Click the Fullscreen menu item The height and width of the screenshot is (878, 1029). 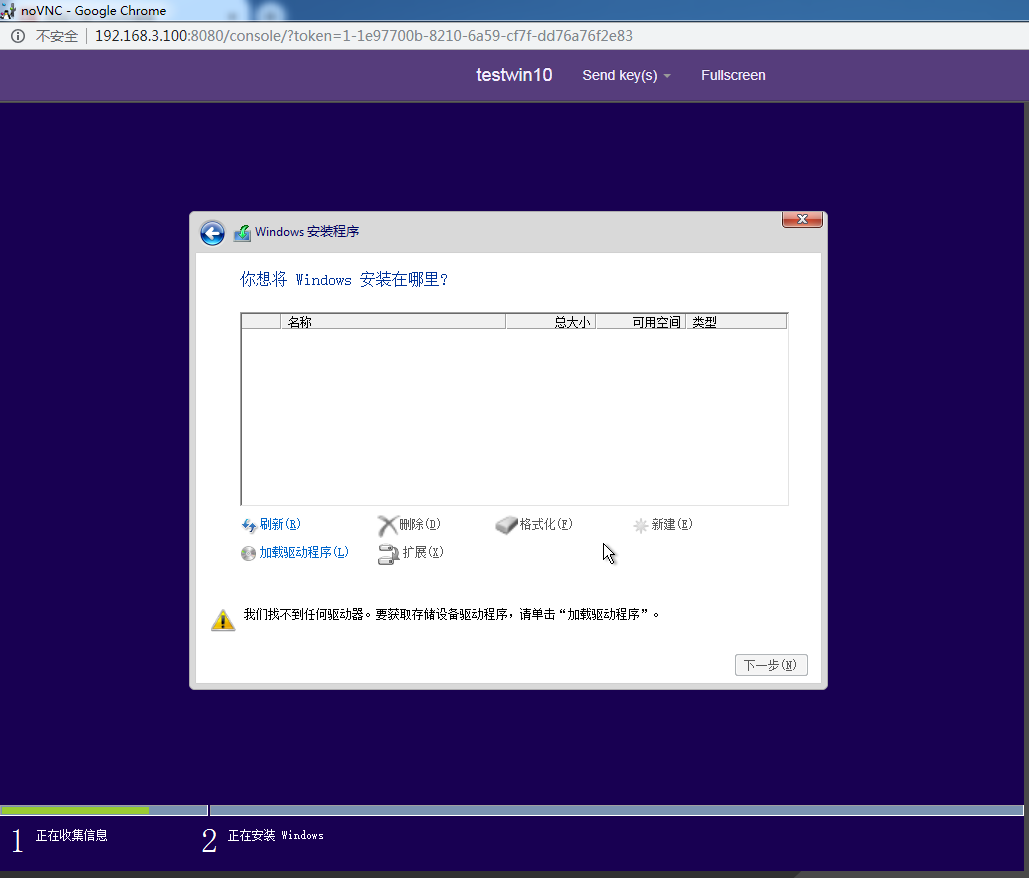(733, 75)
